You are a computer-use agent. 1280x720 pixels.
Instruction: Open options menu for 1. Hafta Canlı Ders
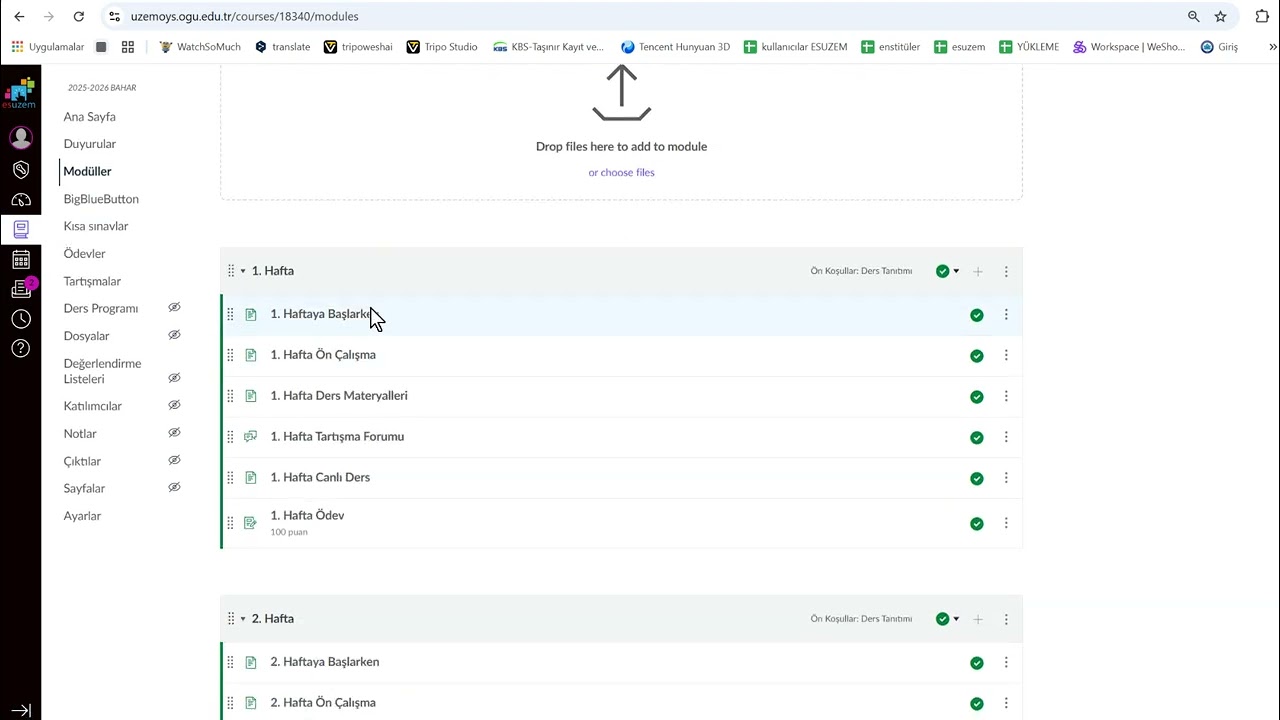[x=1006, y=478]
